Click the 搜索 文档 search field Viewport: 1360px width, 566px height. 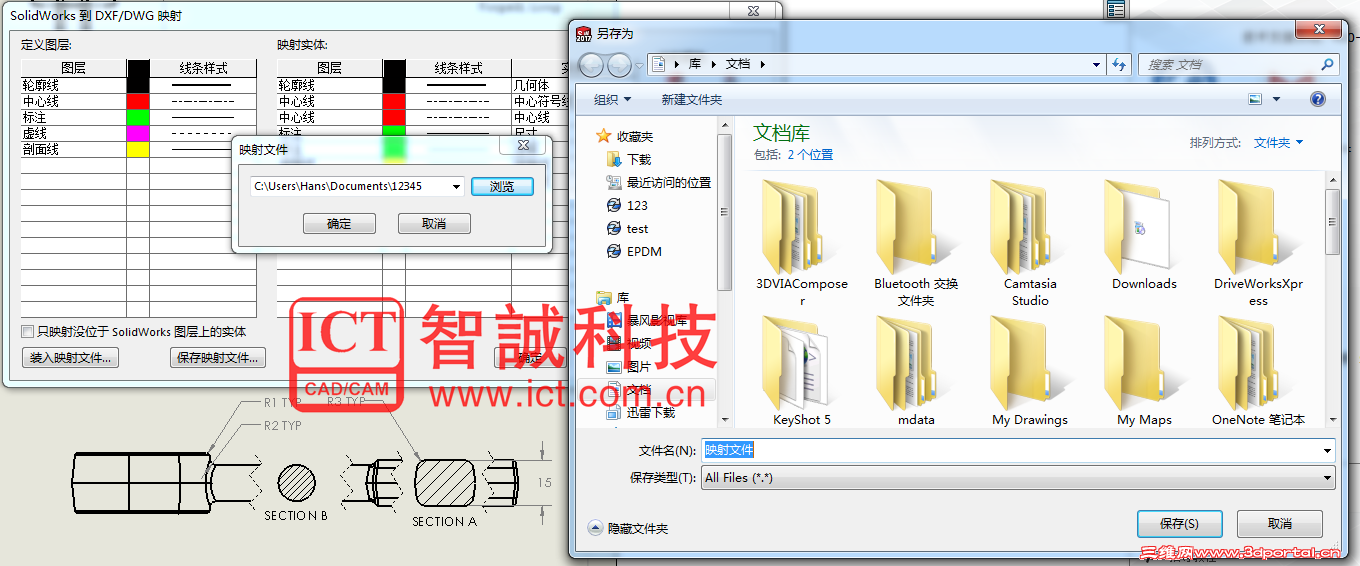pos(1238,64)
